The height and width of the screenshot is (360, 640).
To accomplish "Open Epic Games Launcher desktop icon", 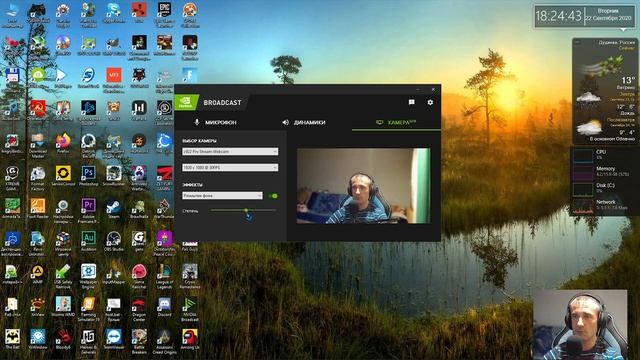I will click(164, 15).
